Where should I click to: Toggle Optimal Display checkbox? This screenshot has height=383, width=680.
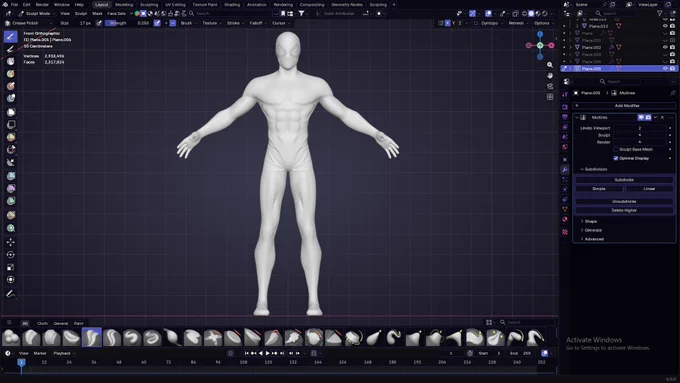(x=616, y=158)
